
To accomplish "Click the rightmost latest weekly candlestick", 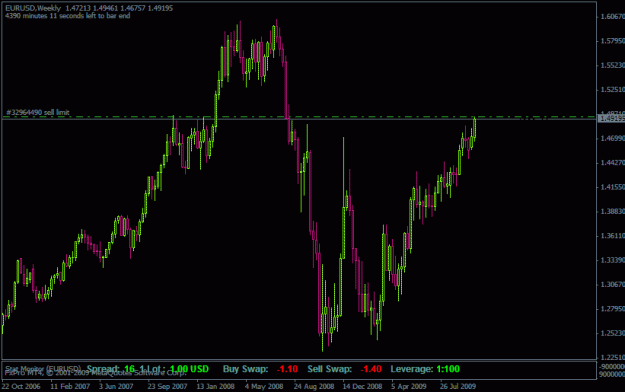I will (x=474, y=129).
